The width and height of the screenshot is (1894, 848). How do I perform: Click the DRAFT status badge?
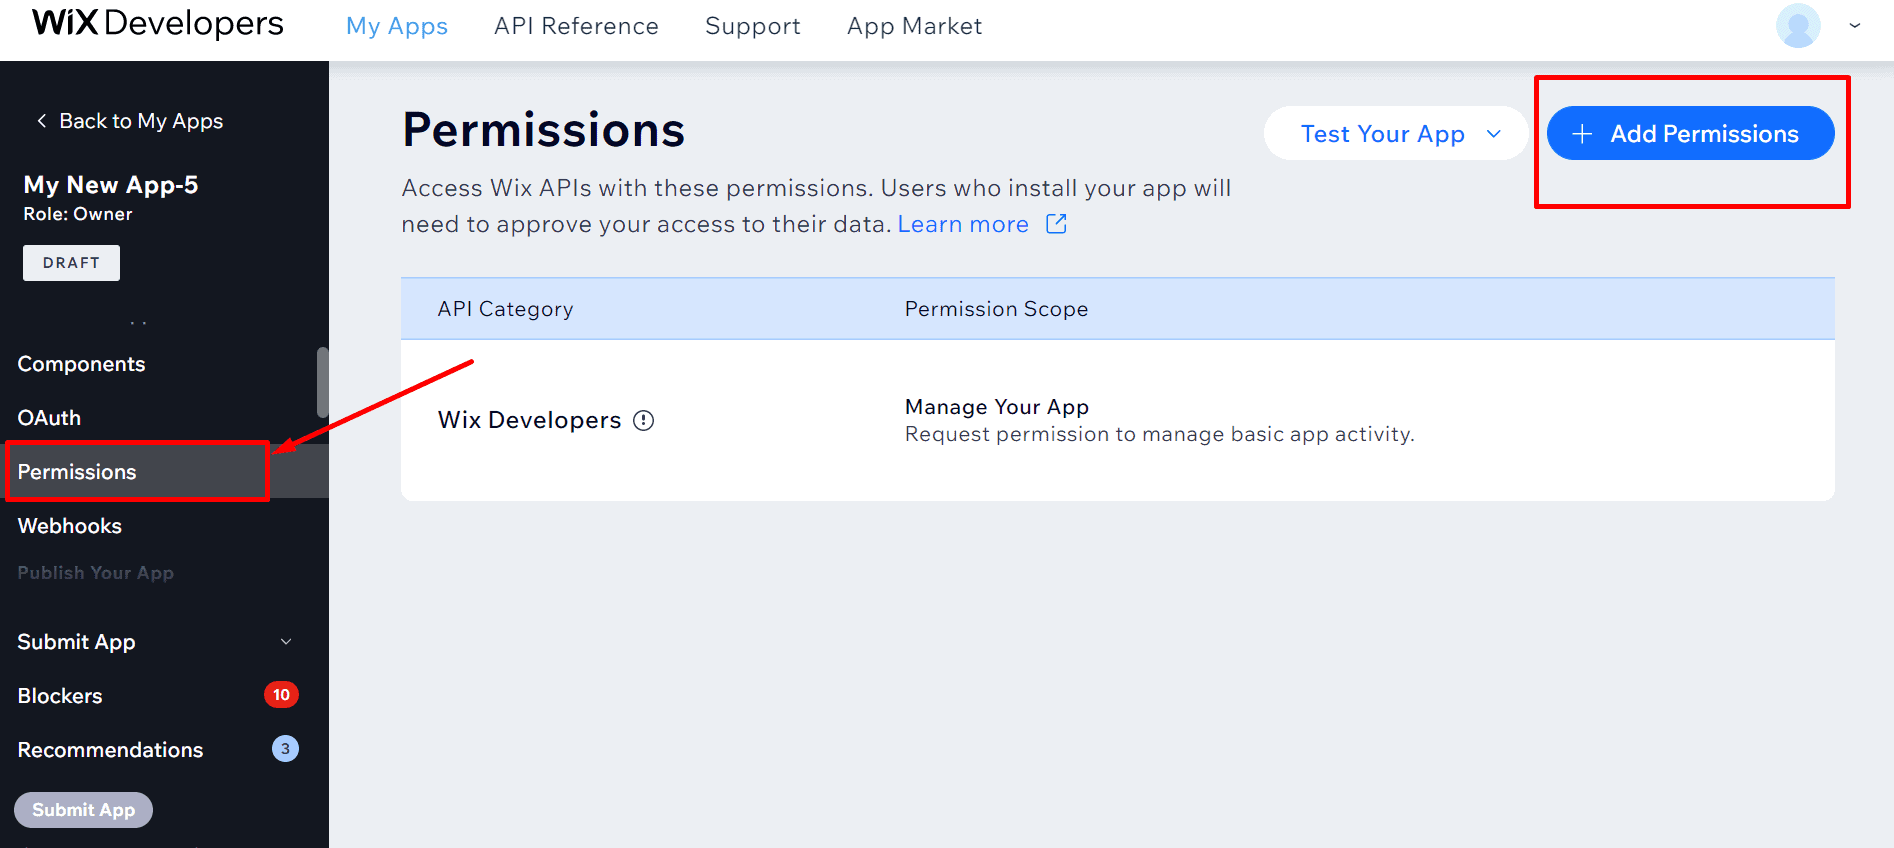pos(71,263)
